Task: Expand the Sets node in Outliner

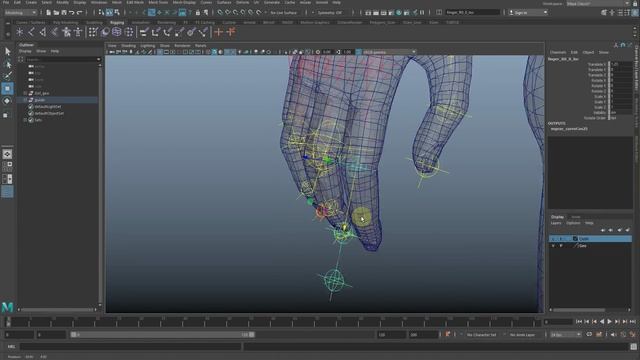Action: [x=25, y=120]
